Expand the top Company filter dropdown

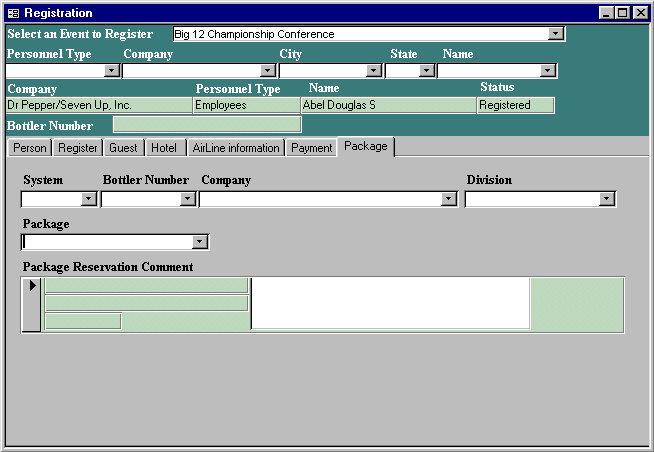point(268,70)
